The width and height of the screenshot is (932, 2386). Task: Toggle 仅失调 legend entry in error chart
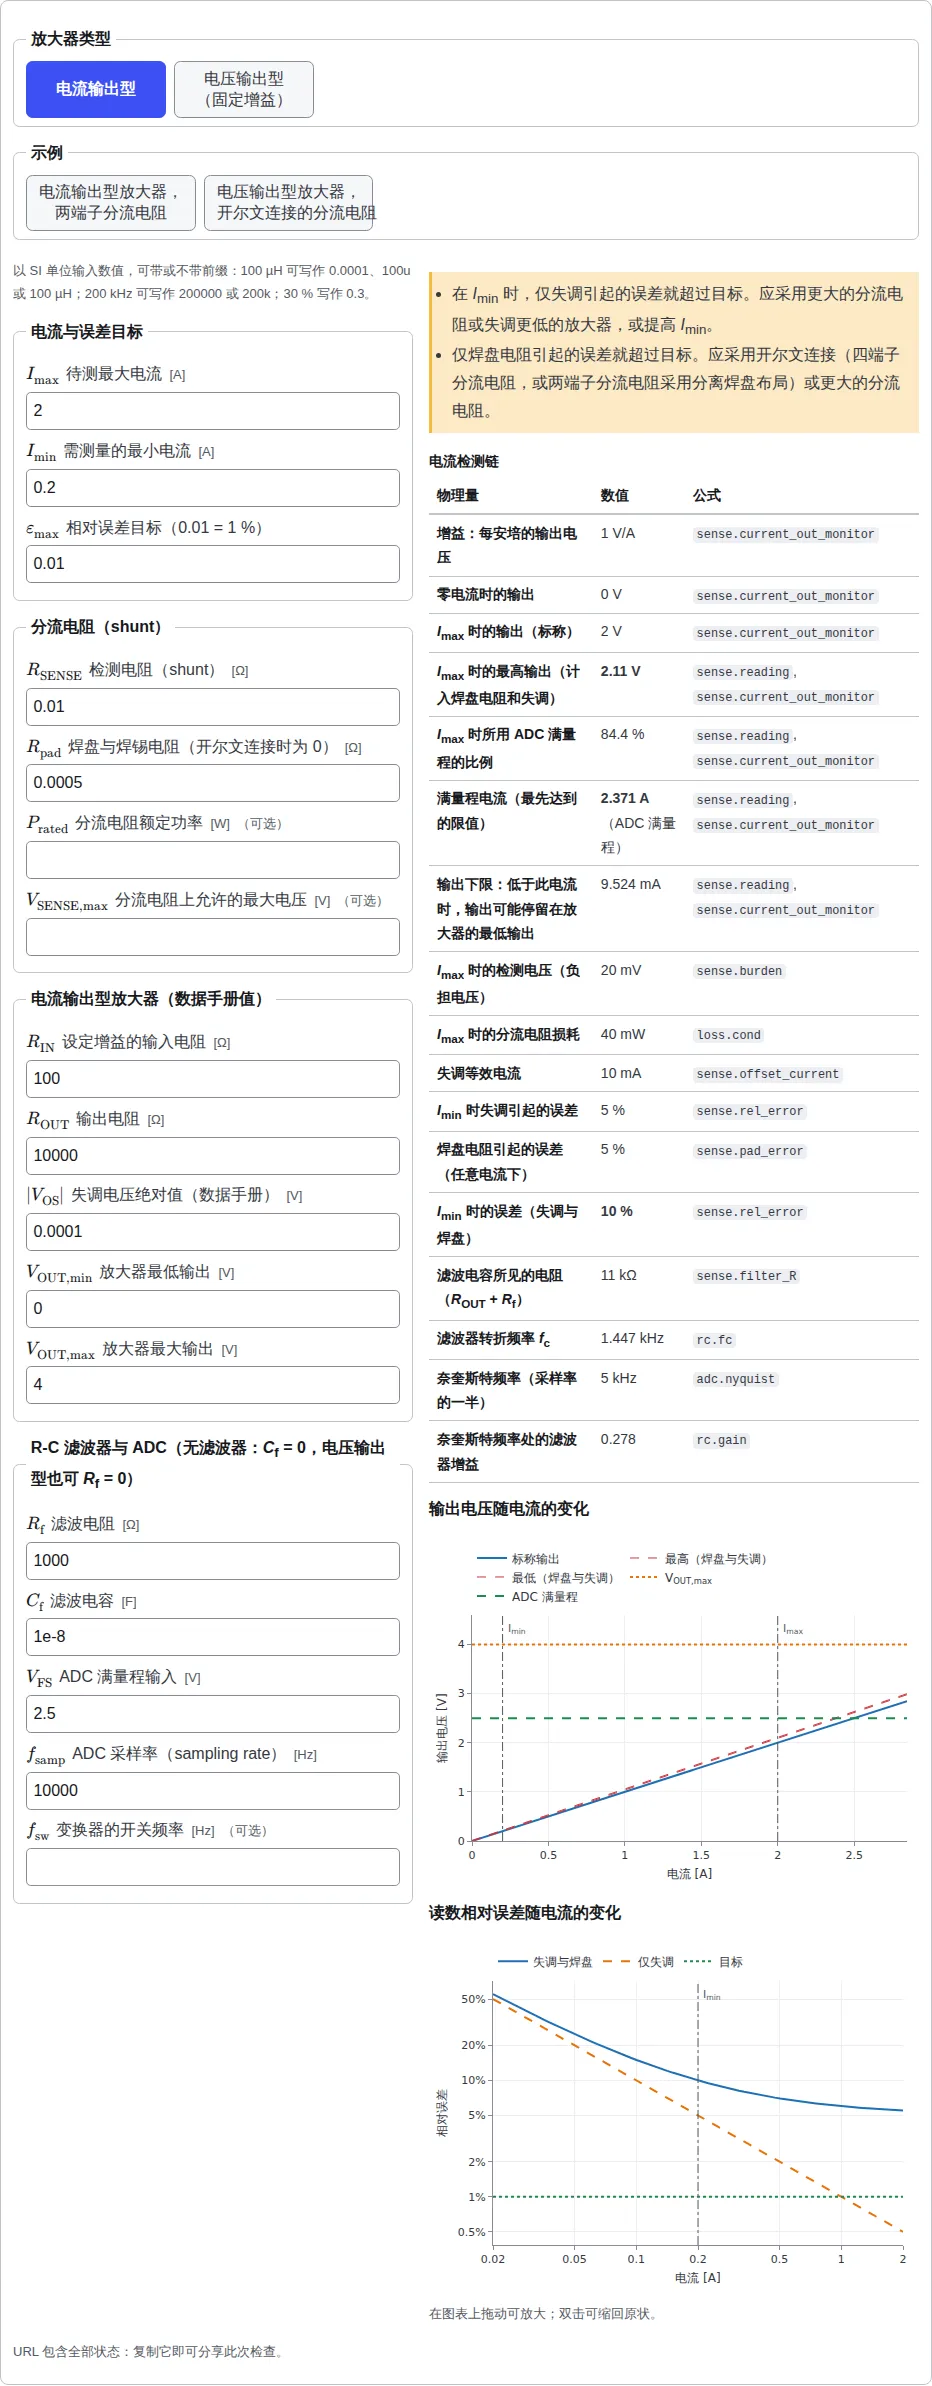tap(640, 1962)
